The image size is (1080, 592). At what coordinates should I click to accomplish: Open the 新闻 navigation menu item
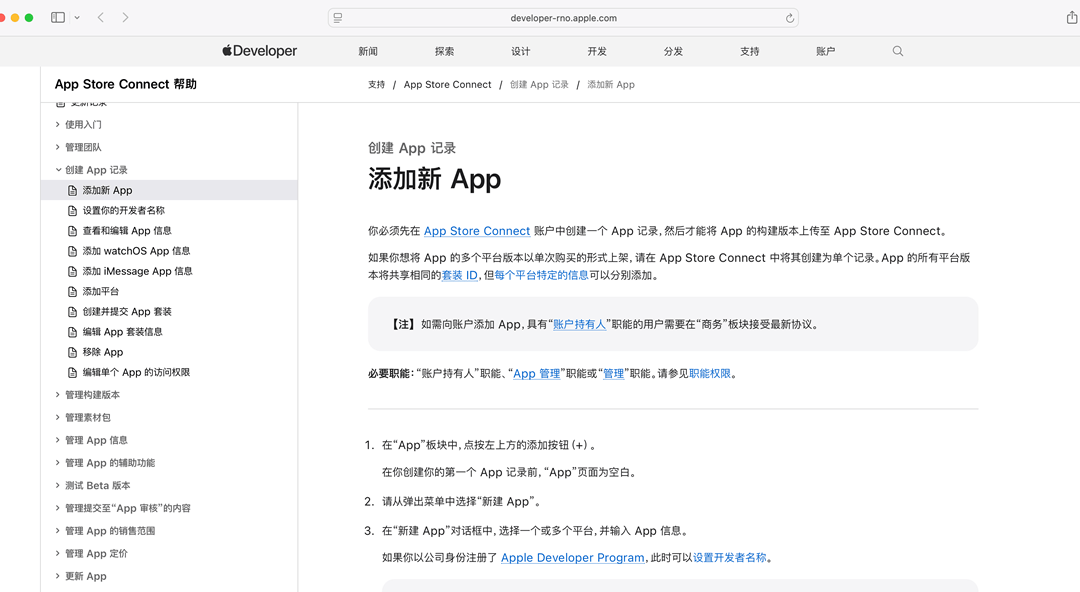(368, 51)
